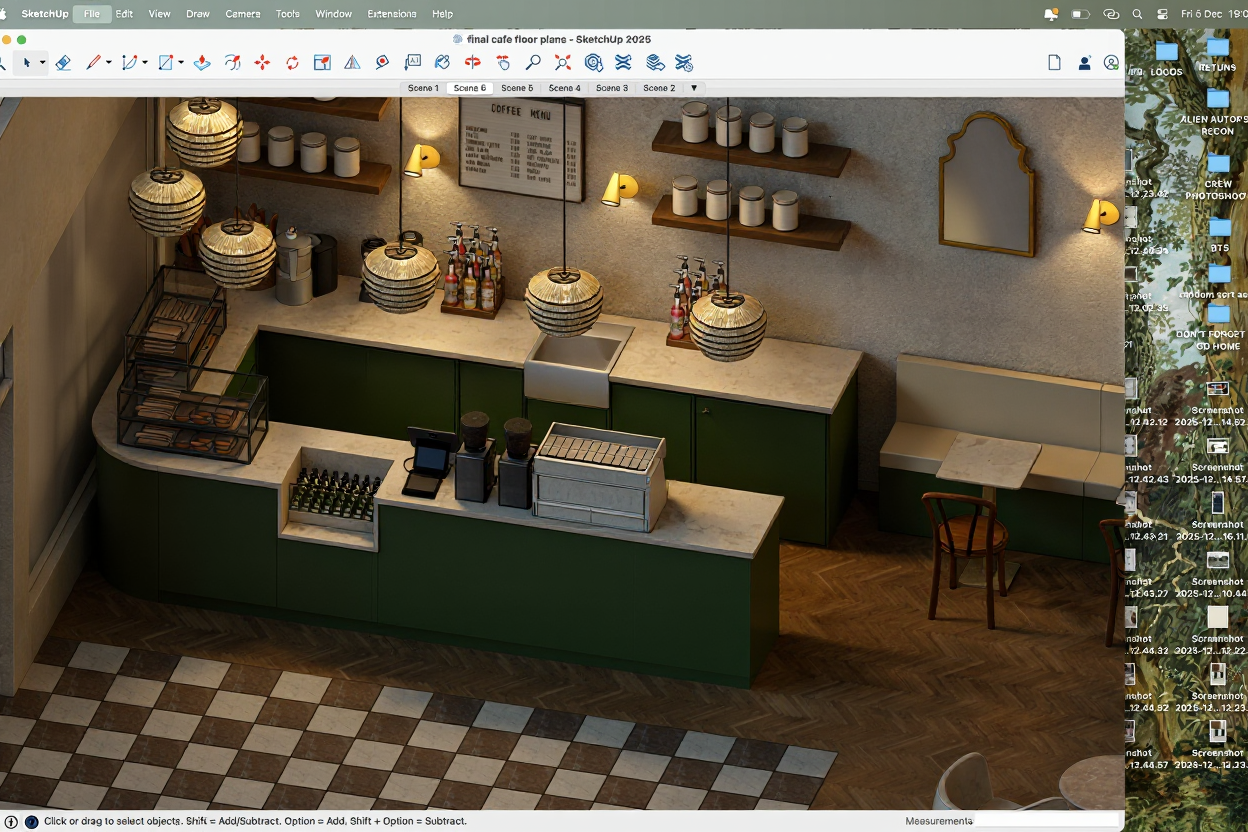Image resolution: width=1248 pixels, height=832 pixels.
Task: Open the Camera menu
Action: (243, 14)
